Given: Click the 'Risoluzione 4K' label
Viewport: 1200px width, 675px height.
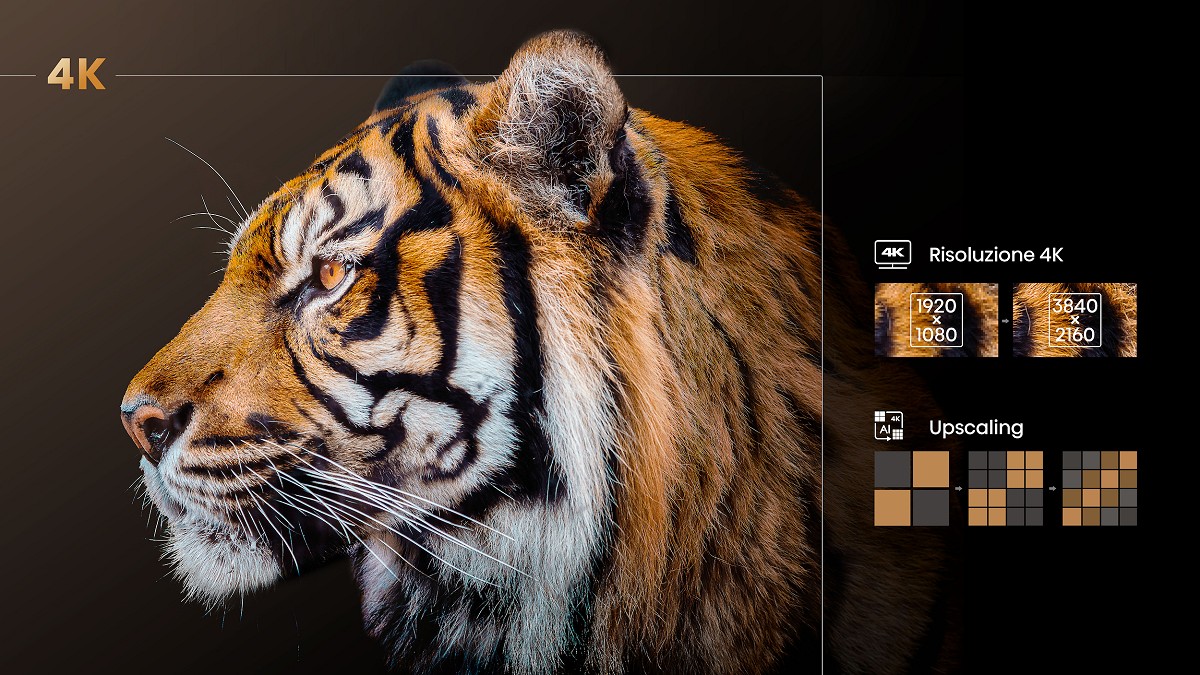Looking at the screenshot, I should 995,255.
